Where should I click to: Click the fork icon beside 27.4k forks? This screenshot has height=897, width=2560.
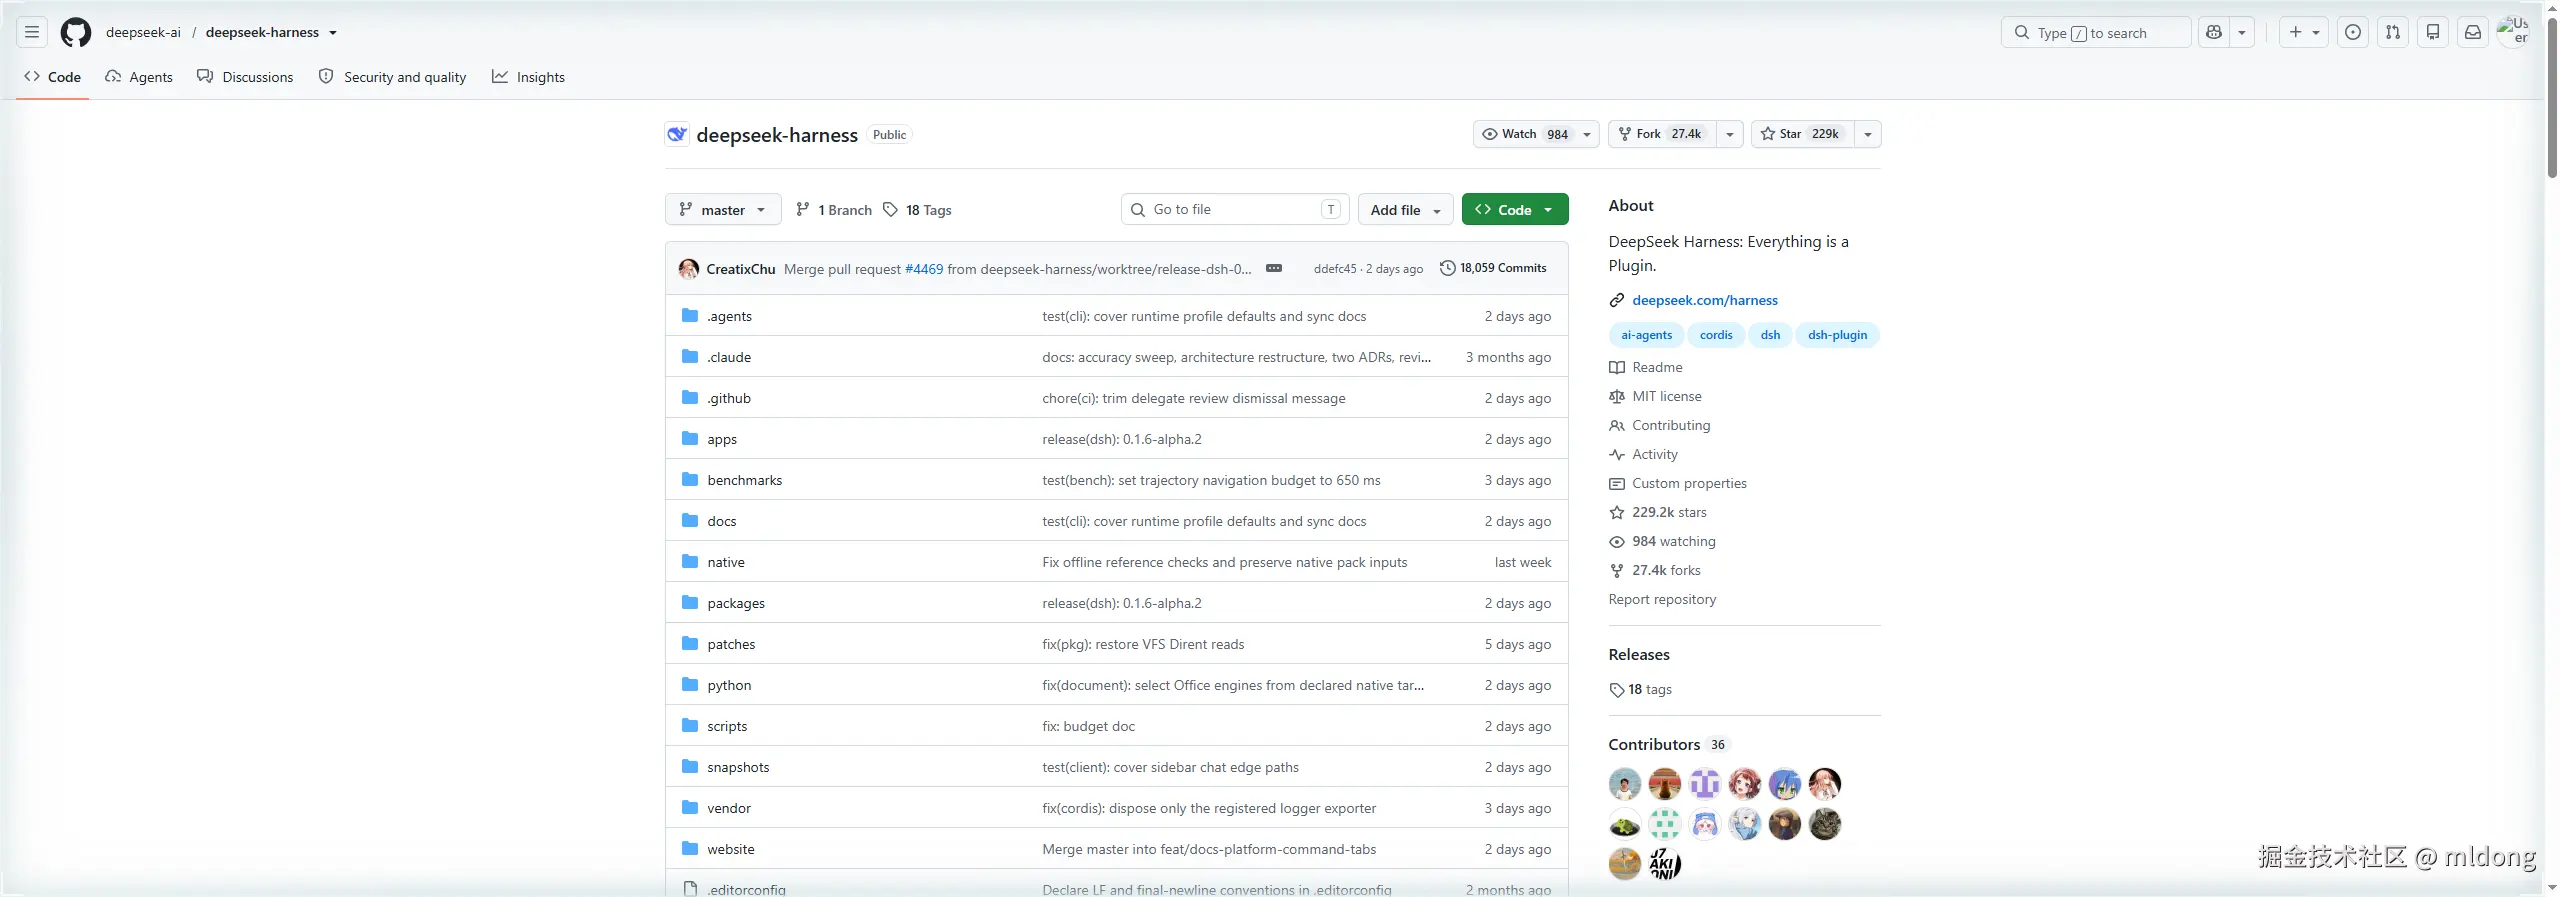[1617, 571]
